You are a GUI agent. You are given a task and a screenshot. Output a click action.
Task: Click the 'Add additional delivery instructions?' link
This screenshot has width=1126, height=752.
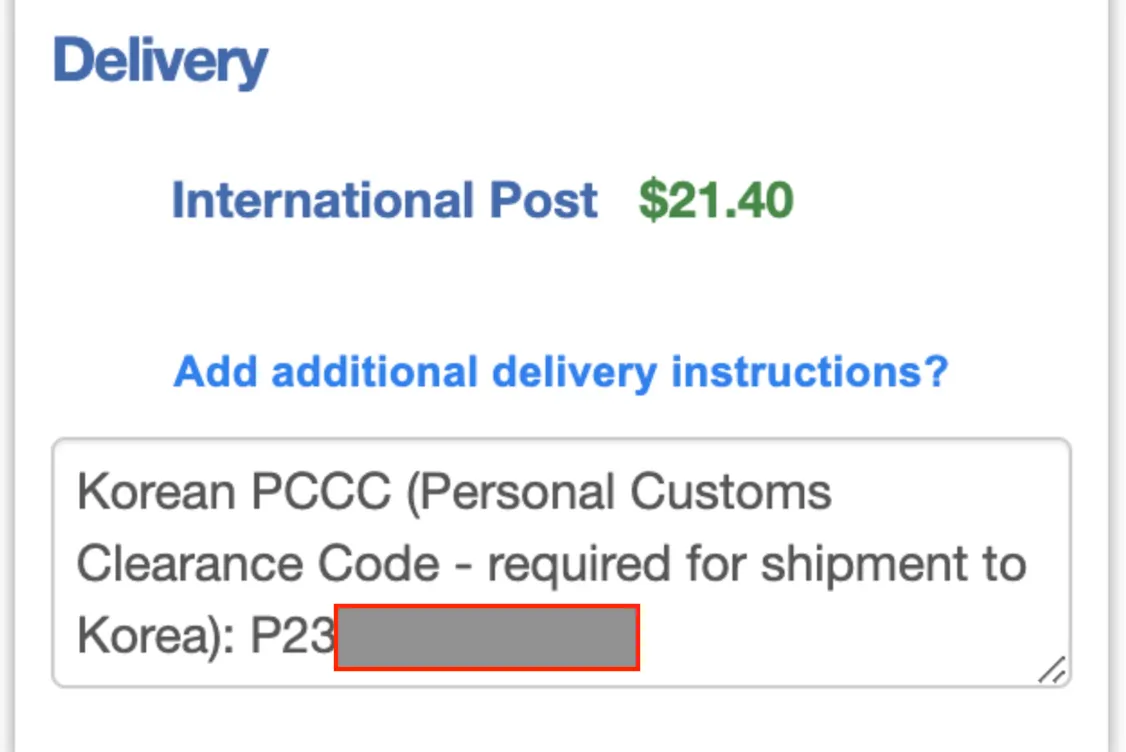(560, 372)
